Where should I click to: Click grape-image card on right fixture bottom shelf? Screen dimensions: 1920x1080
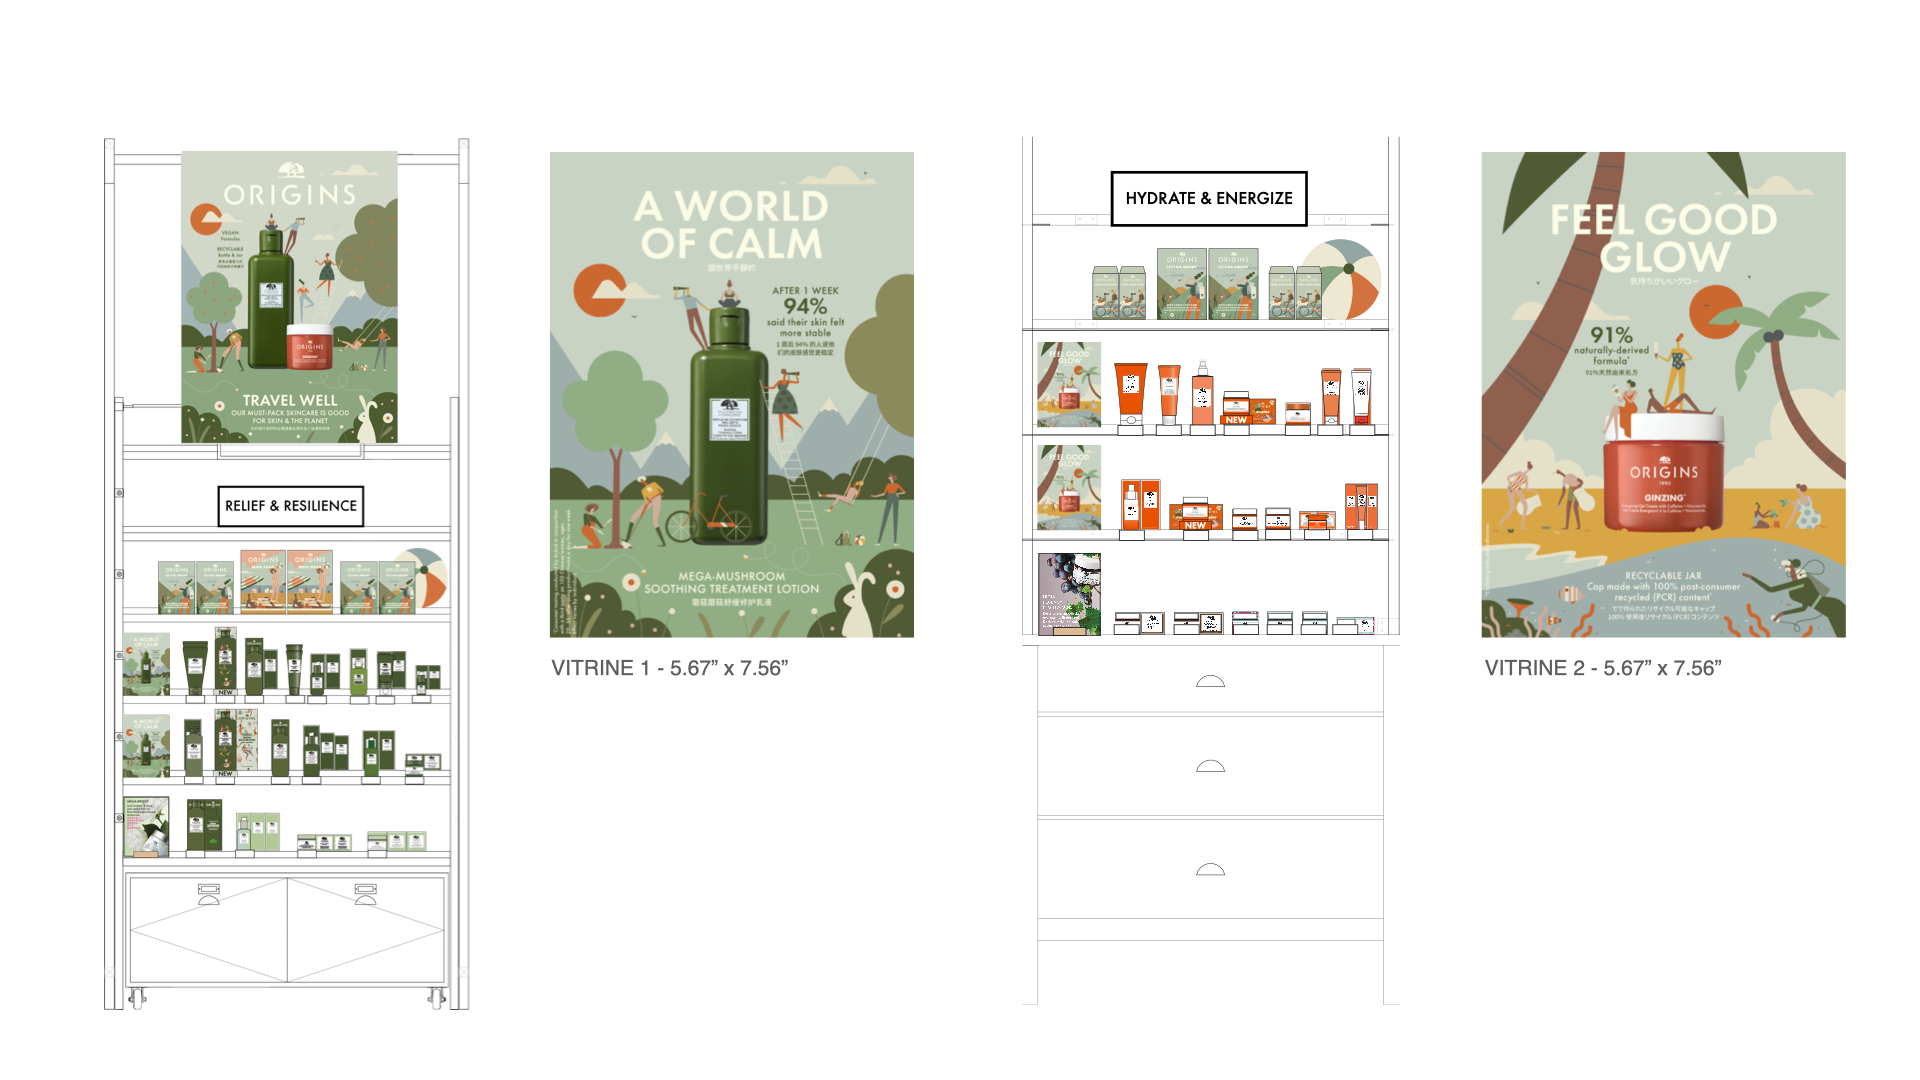[x=1069, y=594]
